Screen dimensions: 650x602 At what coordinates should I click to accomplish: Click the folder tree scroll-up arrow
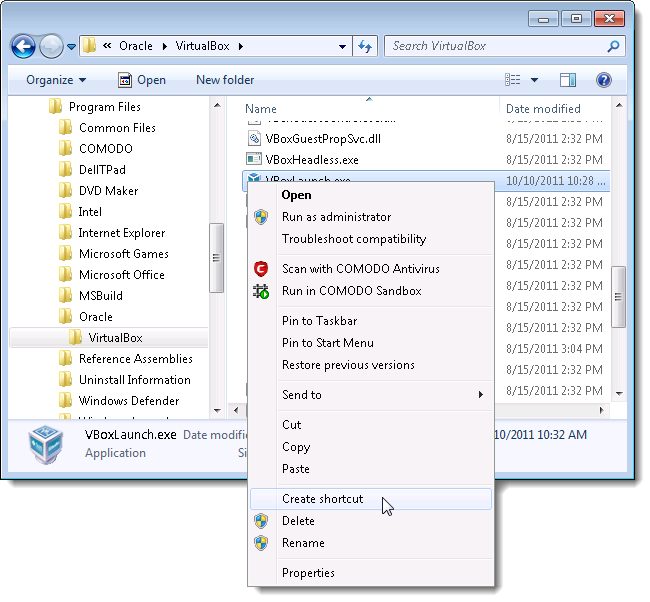[x=217, y=106]
